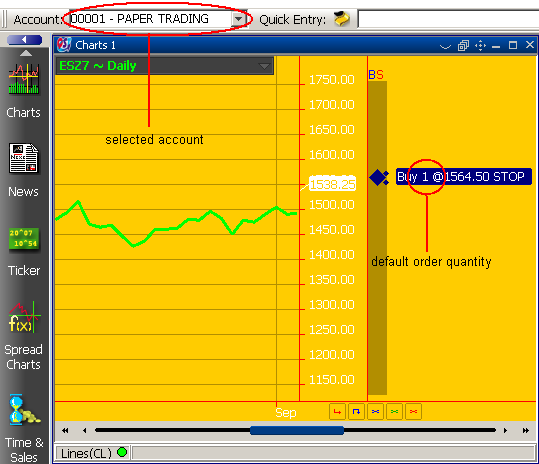
Task: Click the blue horizontal chart scrollbar thumb
Action: tap(297, 430)
